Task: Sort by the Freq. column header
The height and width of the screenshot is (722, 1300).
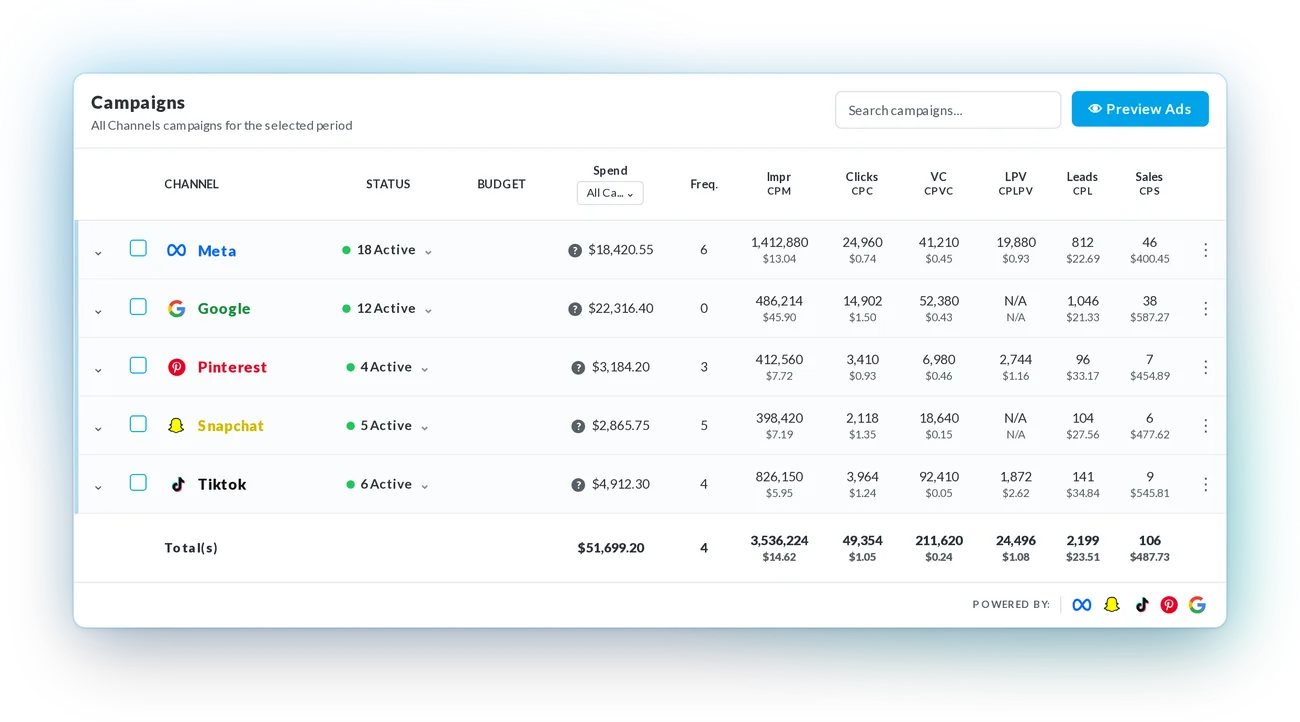Action: tap(704, 184)
